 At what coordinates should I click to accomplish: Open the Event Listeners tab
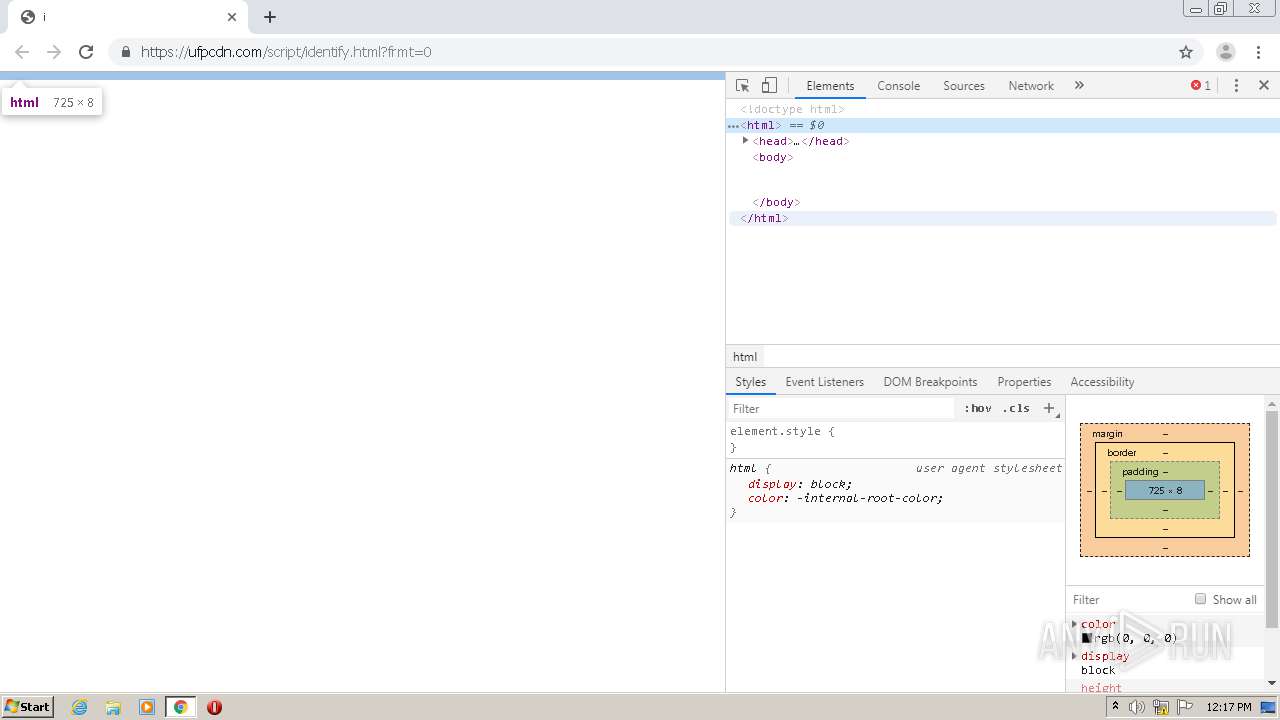(x=824, y=382)
